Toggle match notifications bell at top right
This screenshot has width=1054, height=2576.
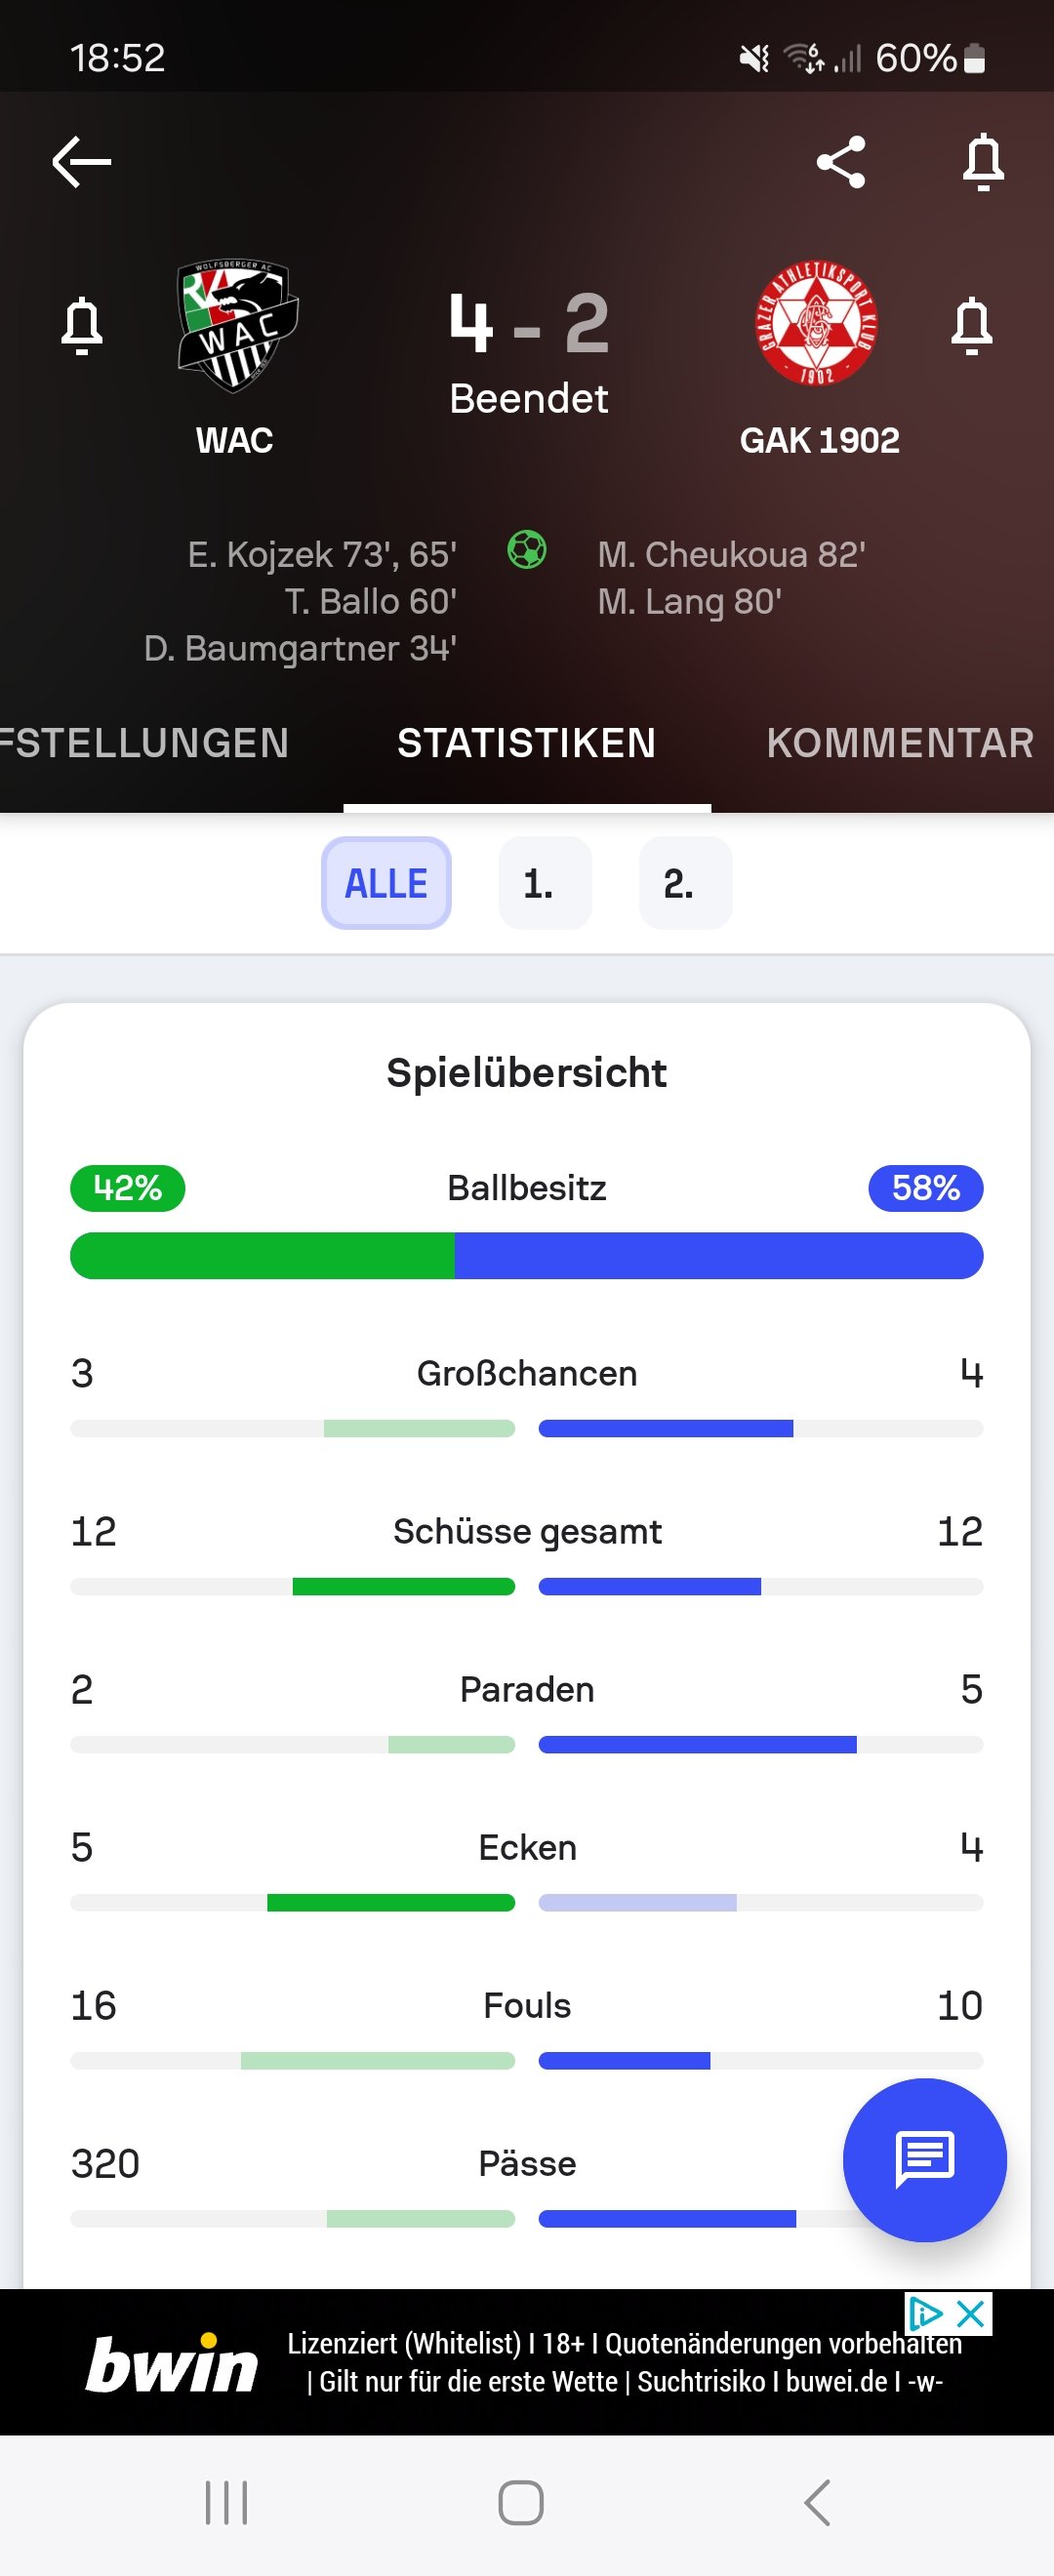[983, 162]
